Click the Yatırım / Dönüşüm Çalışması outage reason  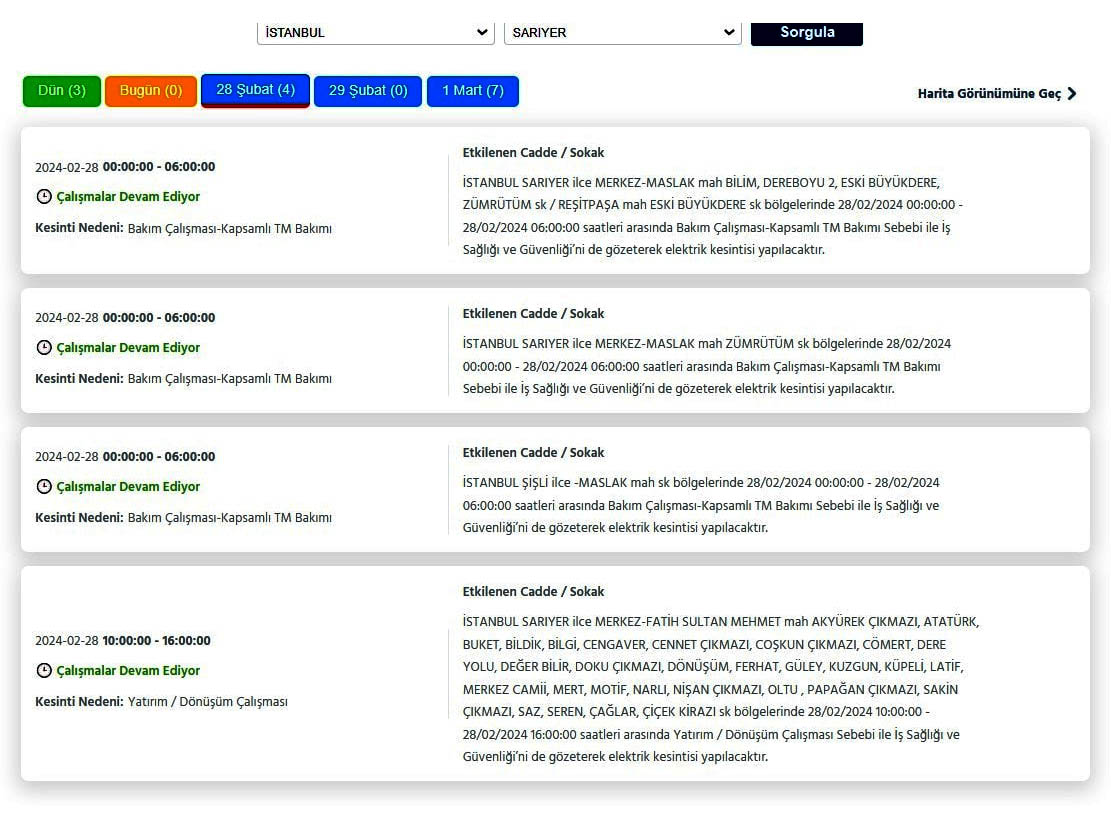click(207, 702)
